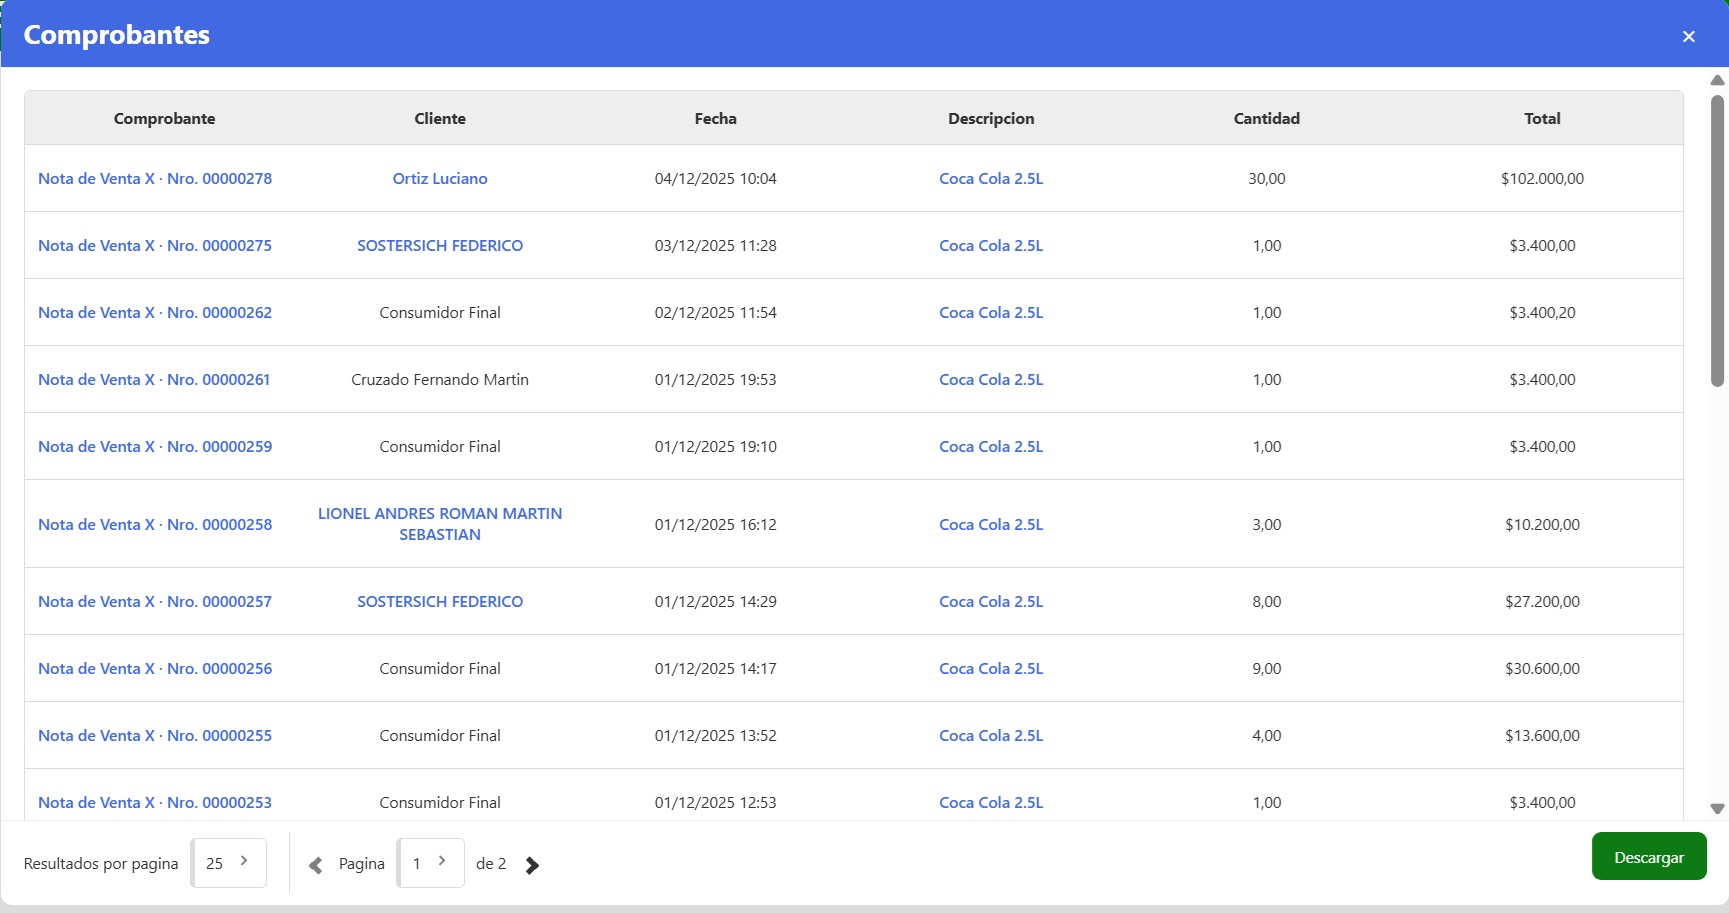
Task: Open Nota de Venta X Nro. 00000257
Action: pyautogui.click(x=155, y=602)
